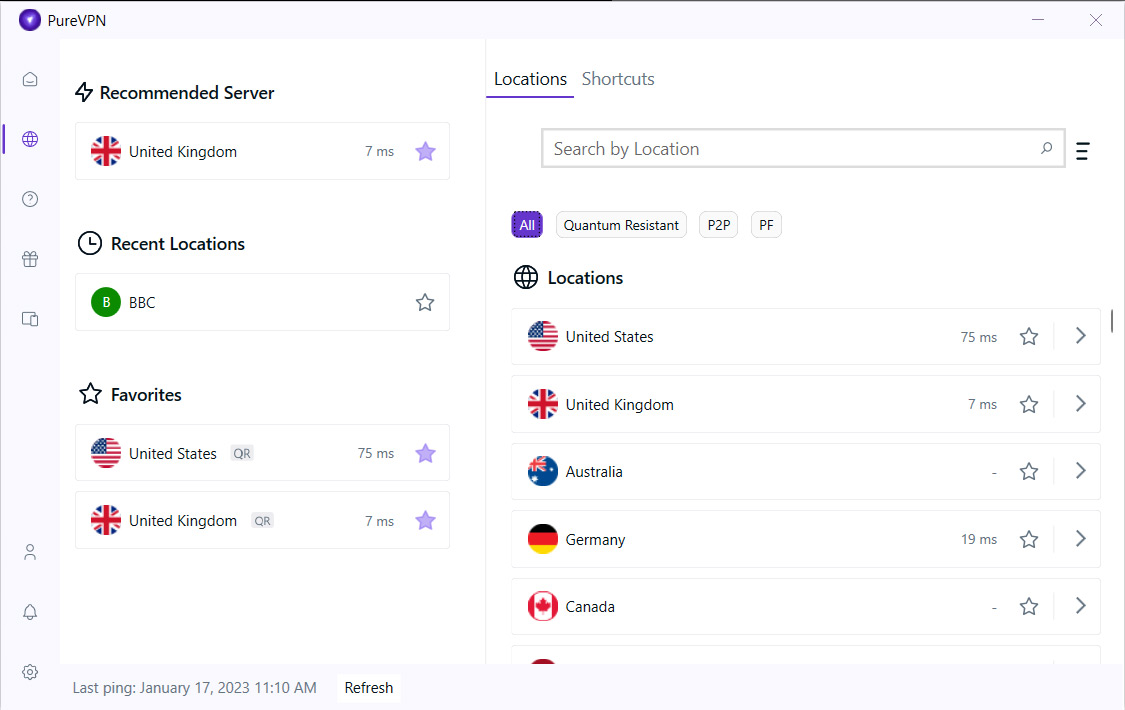
Task: Close the PureVPN window
Action: tap(1096, 20)
